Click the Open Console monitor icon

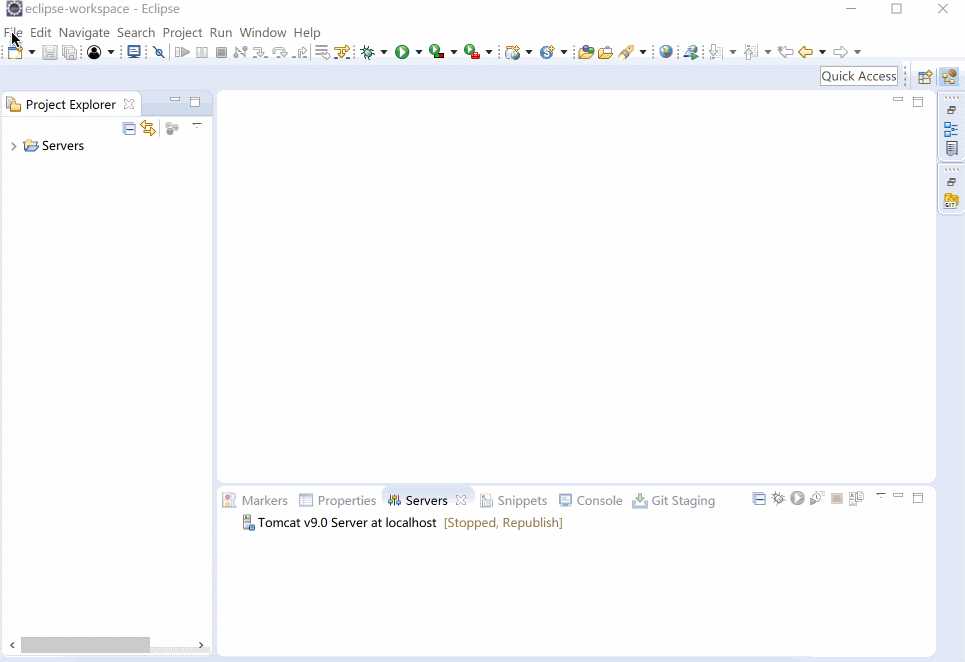[134, 52]
